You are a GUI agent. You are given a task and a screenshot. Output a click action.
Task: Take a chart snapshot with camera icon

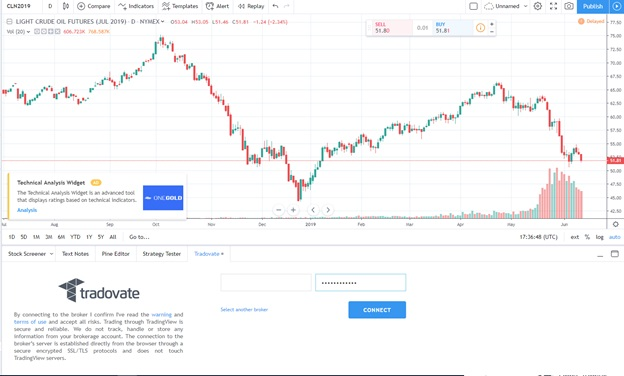[569, 6]
